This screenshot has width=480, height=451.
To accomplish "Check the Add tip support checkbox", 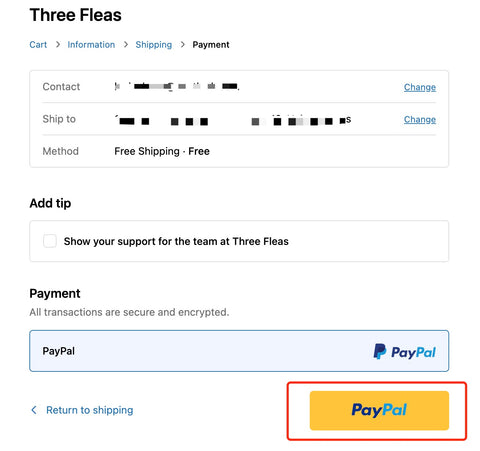I will click(x=50, y=241).
